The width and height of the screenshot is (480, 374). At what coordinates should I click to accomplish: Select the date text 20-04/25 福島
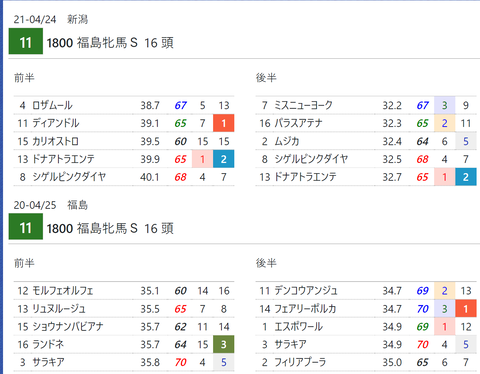[51, 205]
